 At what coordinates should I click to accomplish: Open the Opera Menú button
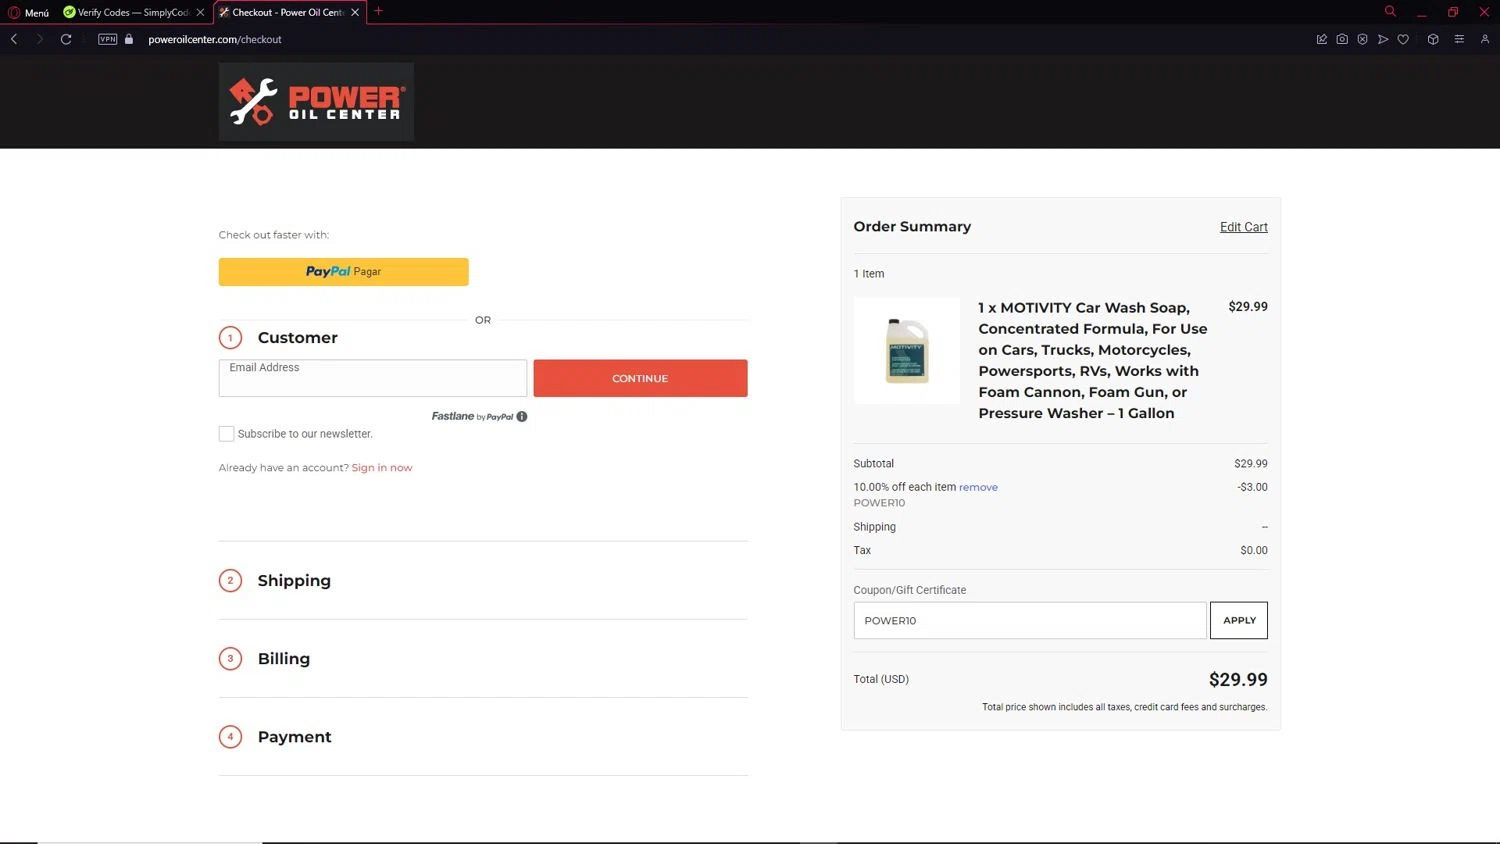[29, 12]
